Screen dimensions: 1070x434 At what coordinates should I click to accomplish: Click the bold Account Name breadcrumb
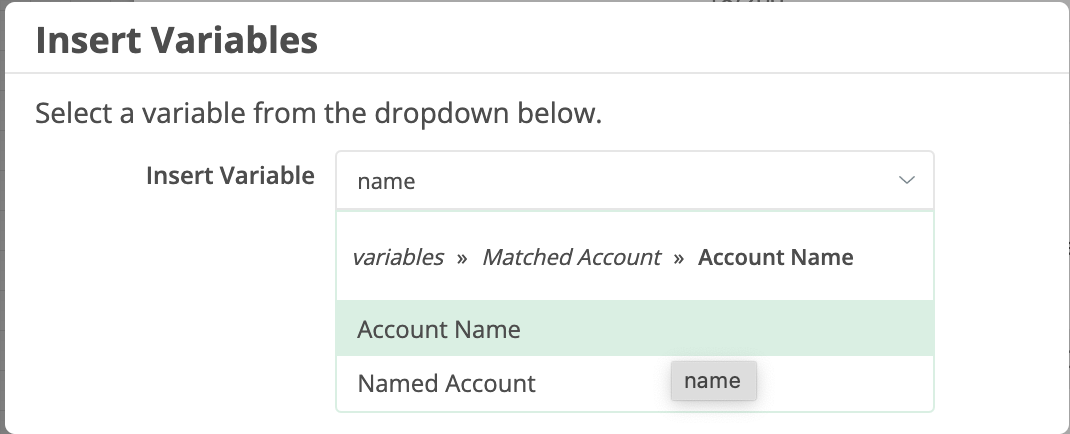point(775,258)
